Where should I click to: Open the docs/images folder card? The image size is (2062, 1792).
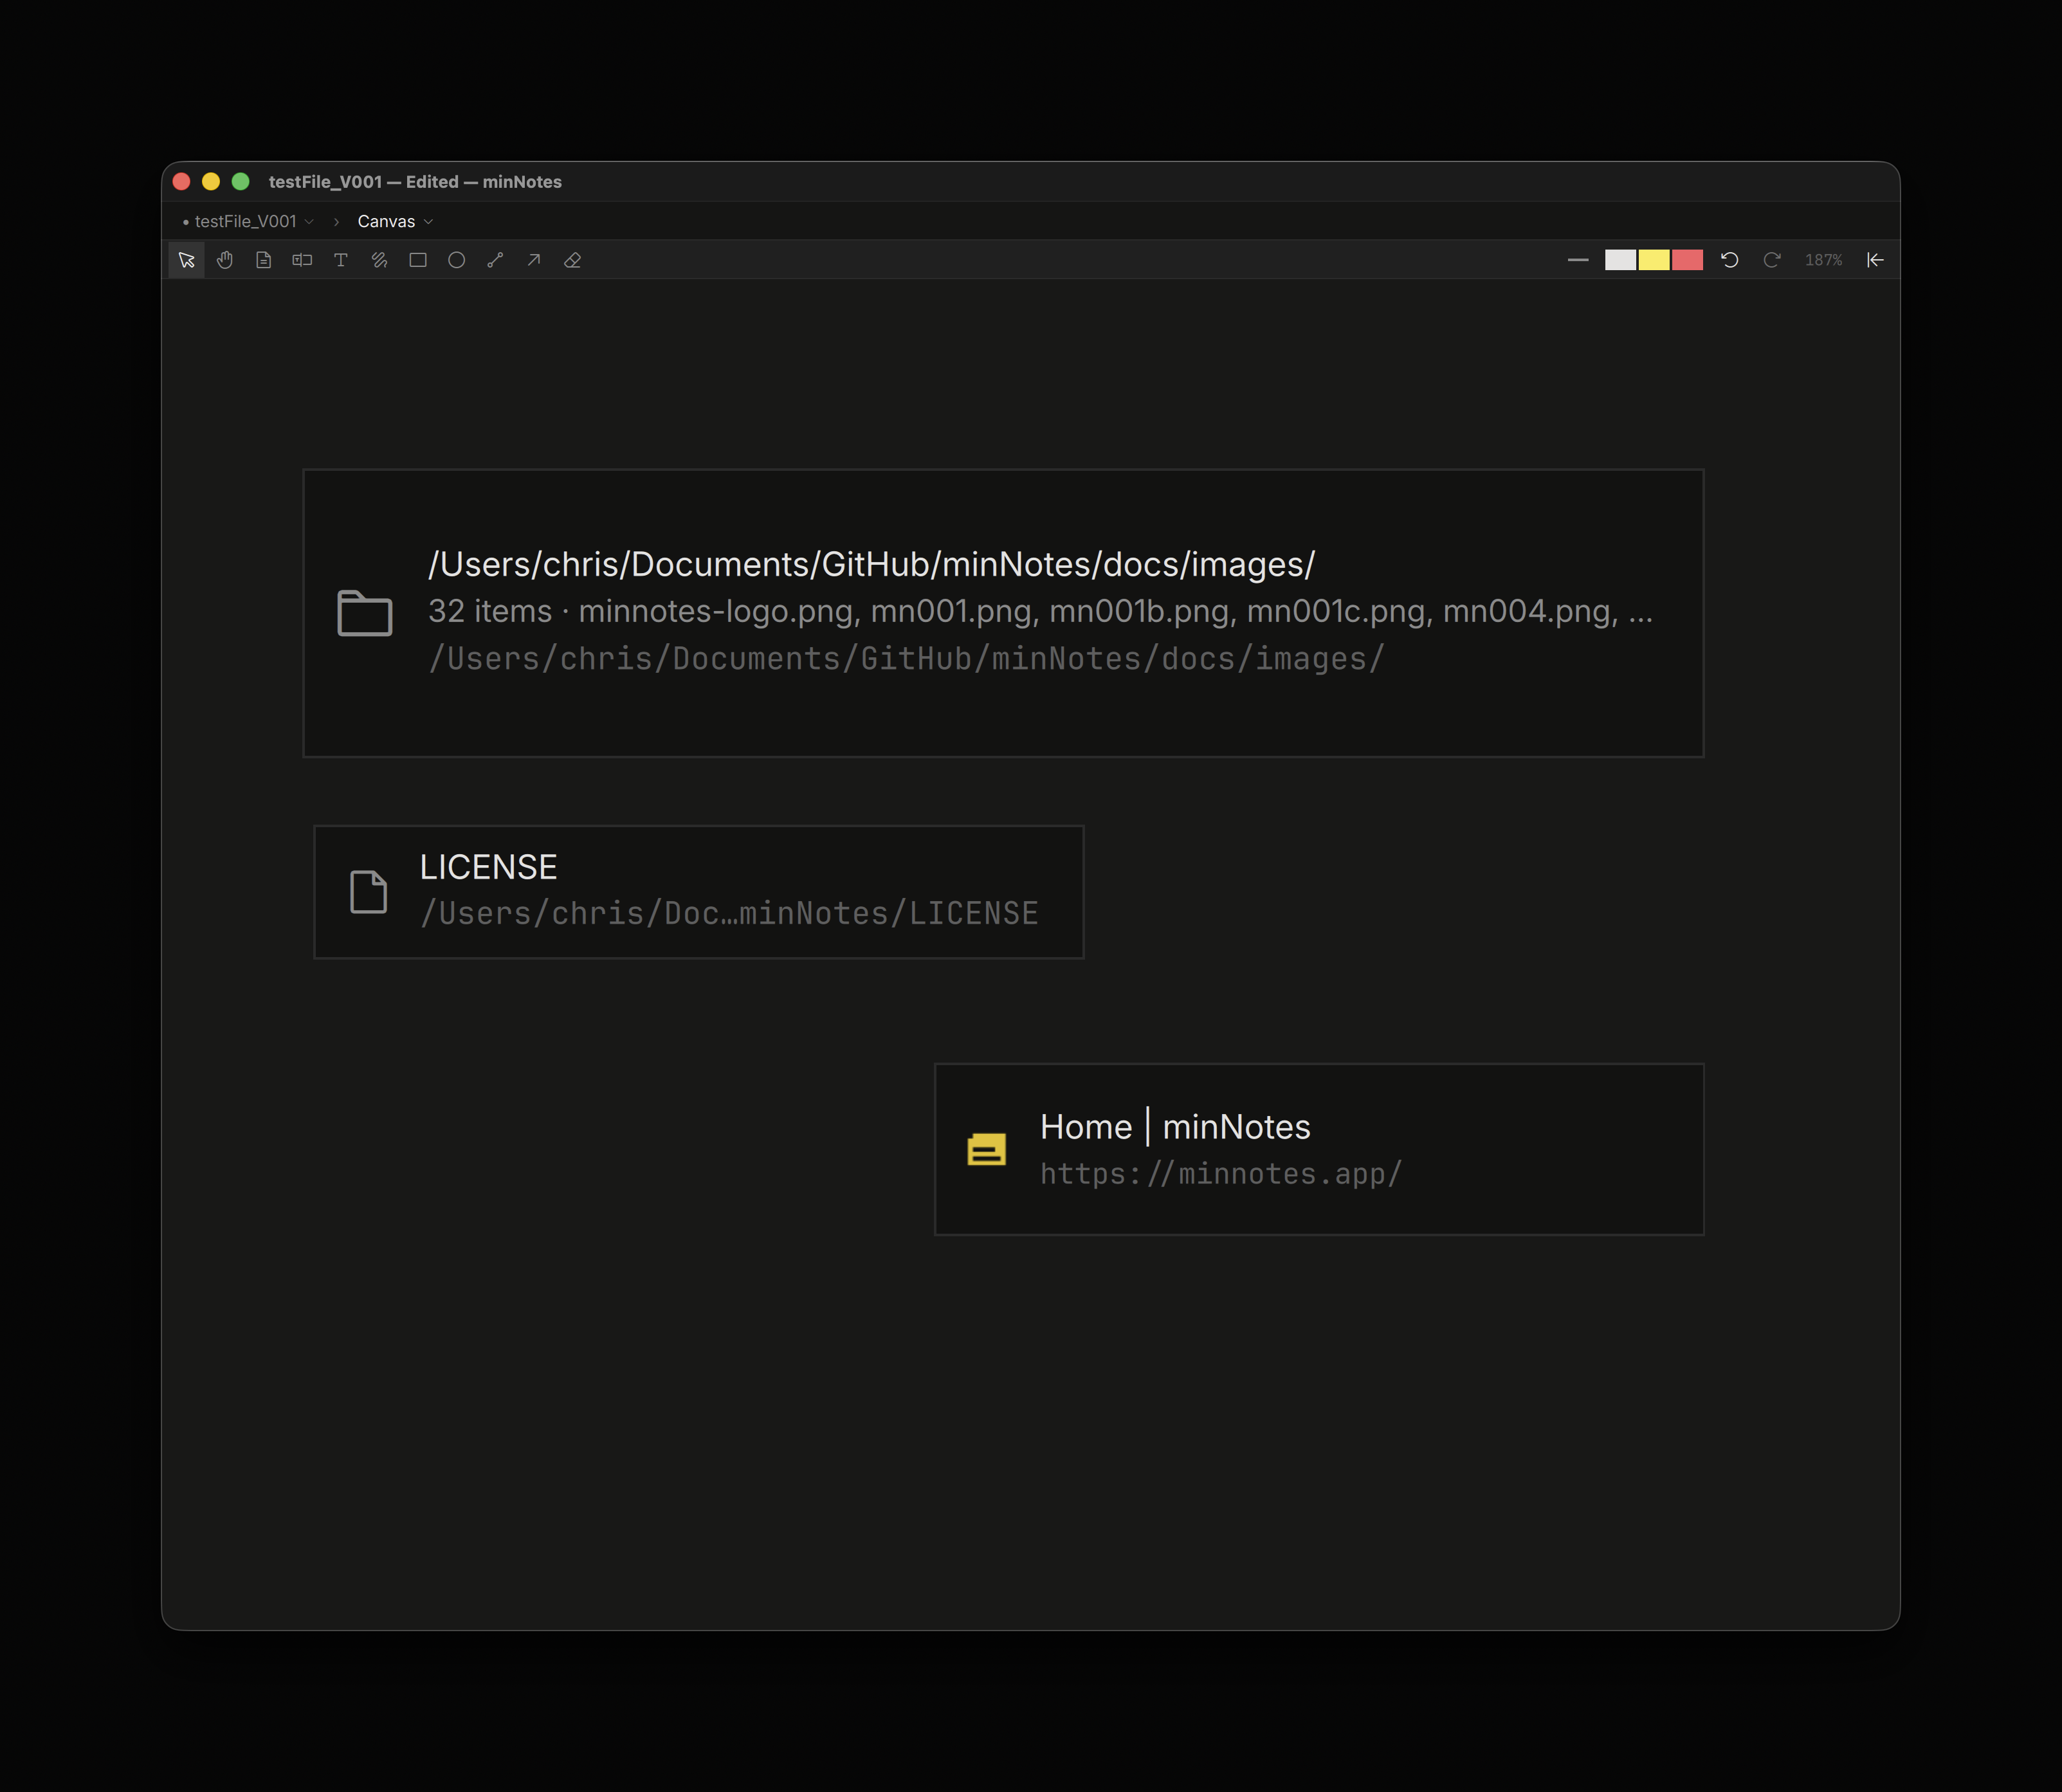(1003, 613)
